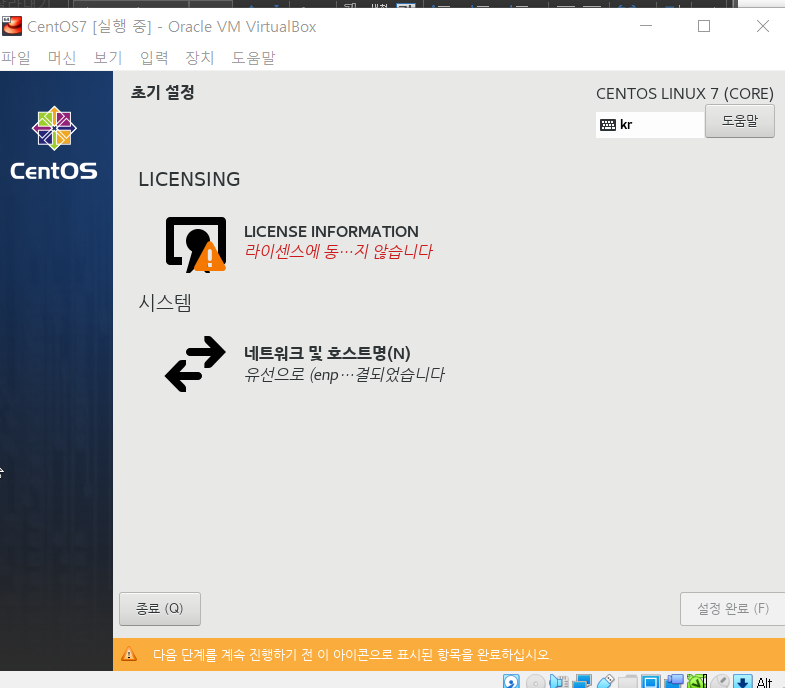Click the 종료 (Q) quit button

point(160,608)
